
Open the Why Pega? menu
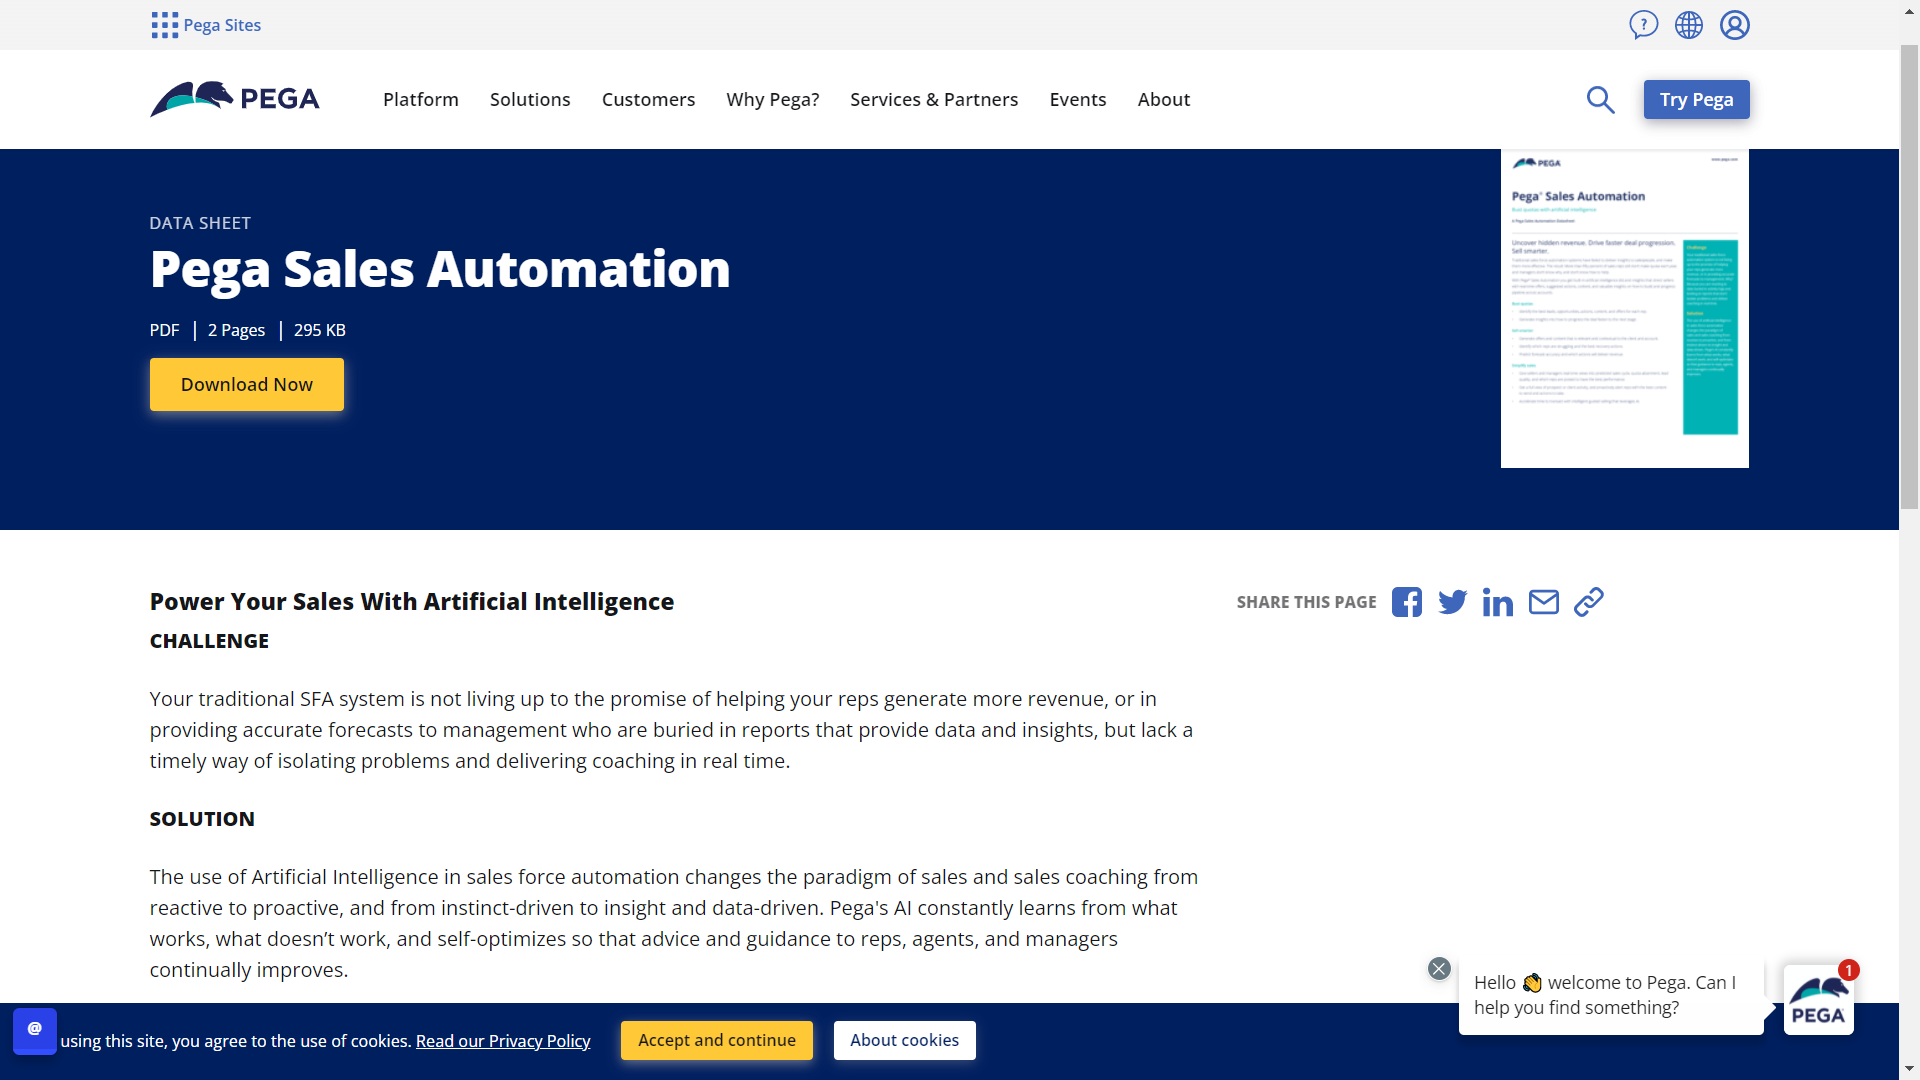click(773, 99)
